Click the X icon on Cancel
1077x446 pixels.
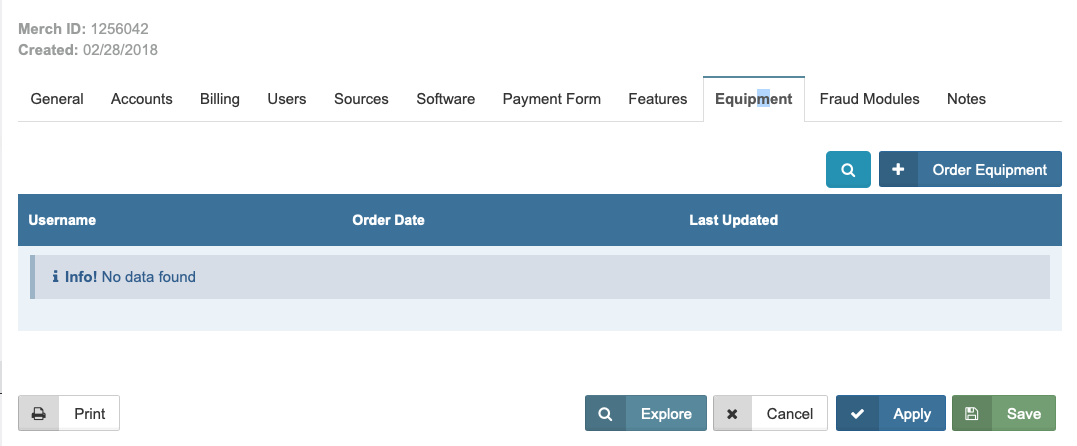click(x=733, y=414)
